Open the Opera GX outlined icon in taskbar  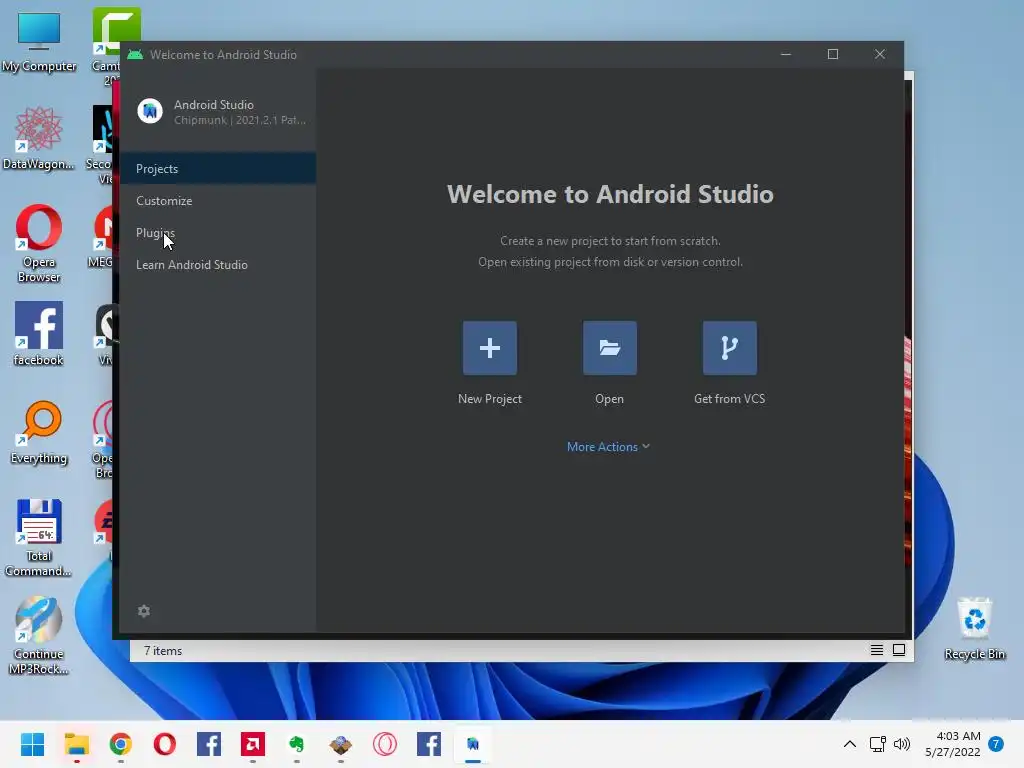[385, 744]
